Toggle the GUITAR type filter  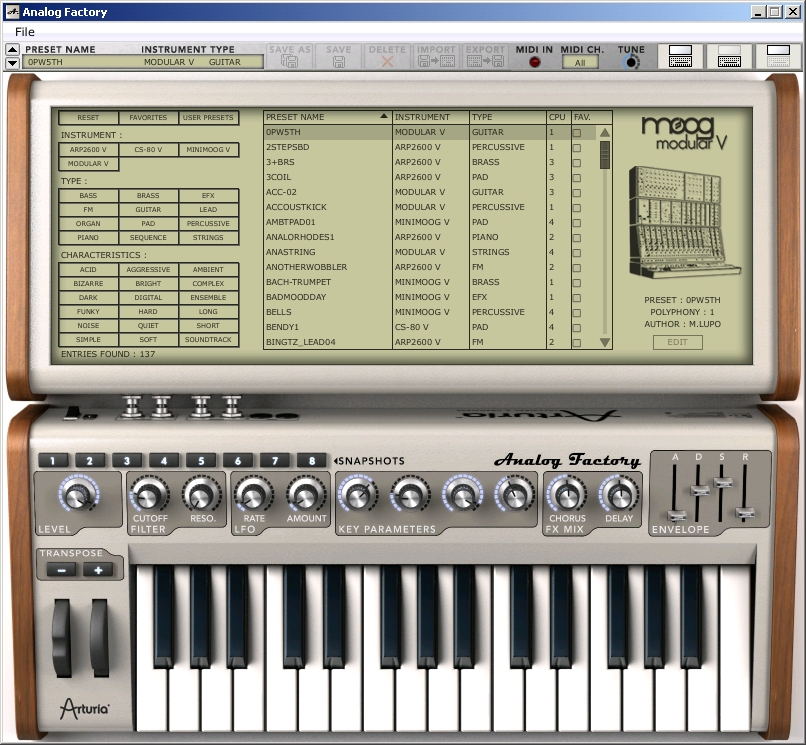148,209
